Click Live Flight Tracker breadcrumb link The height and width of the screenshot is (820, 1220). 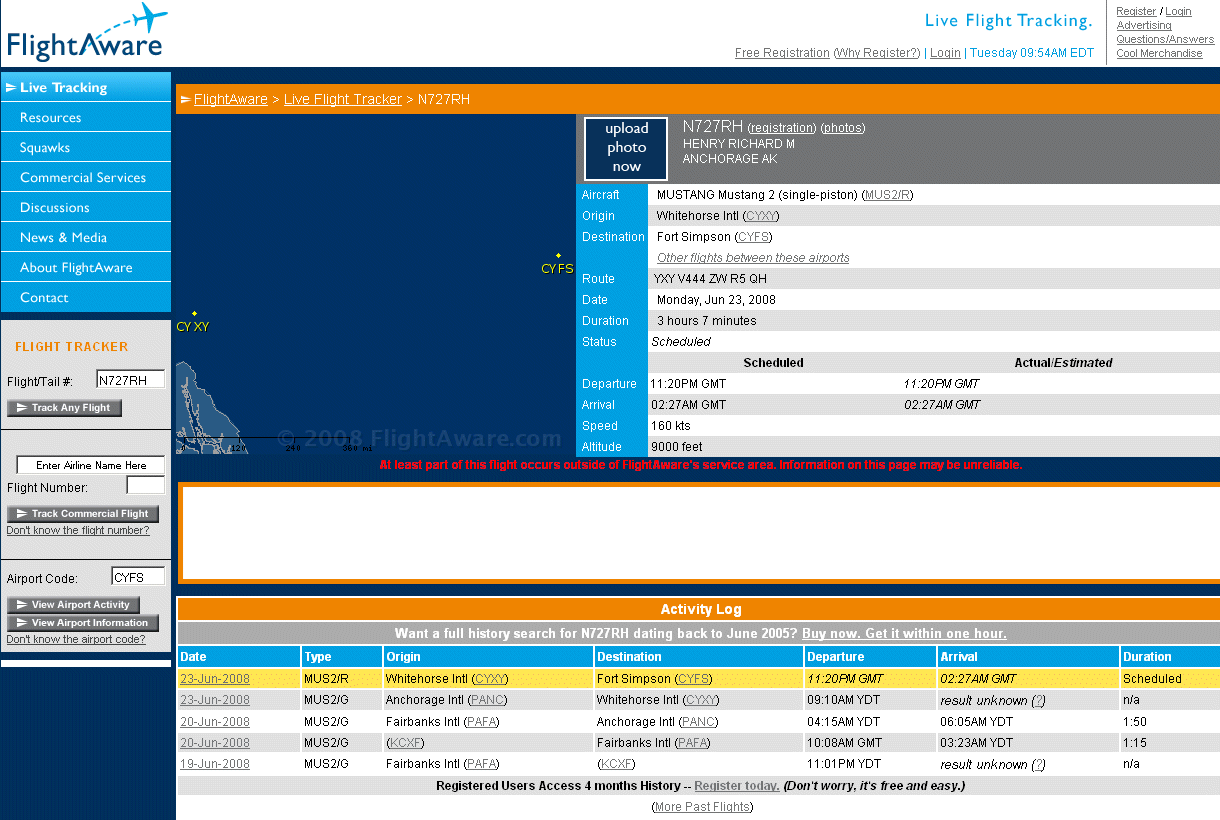coord(343,99)
